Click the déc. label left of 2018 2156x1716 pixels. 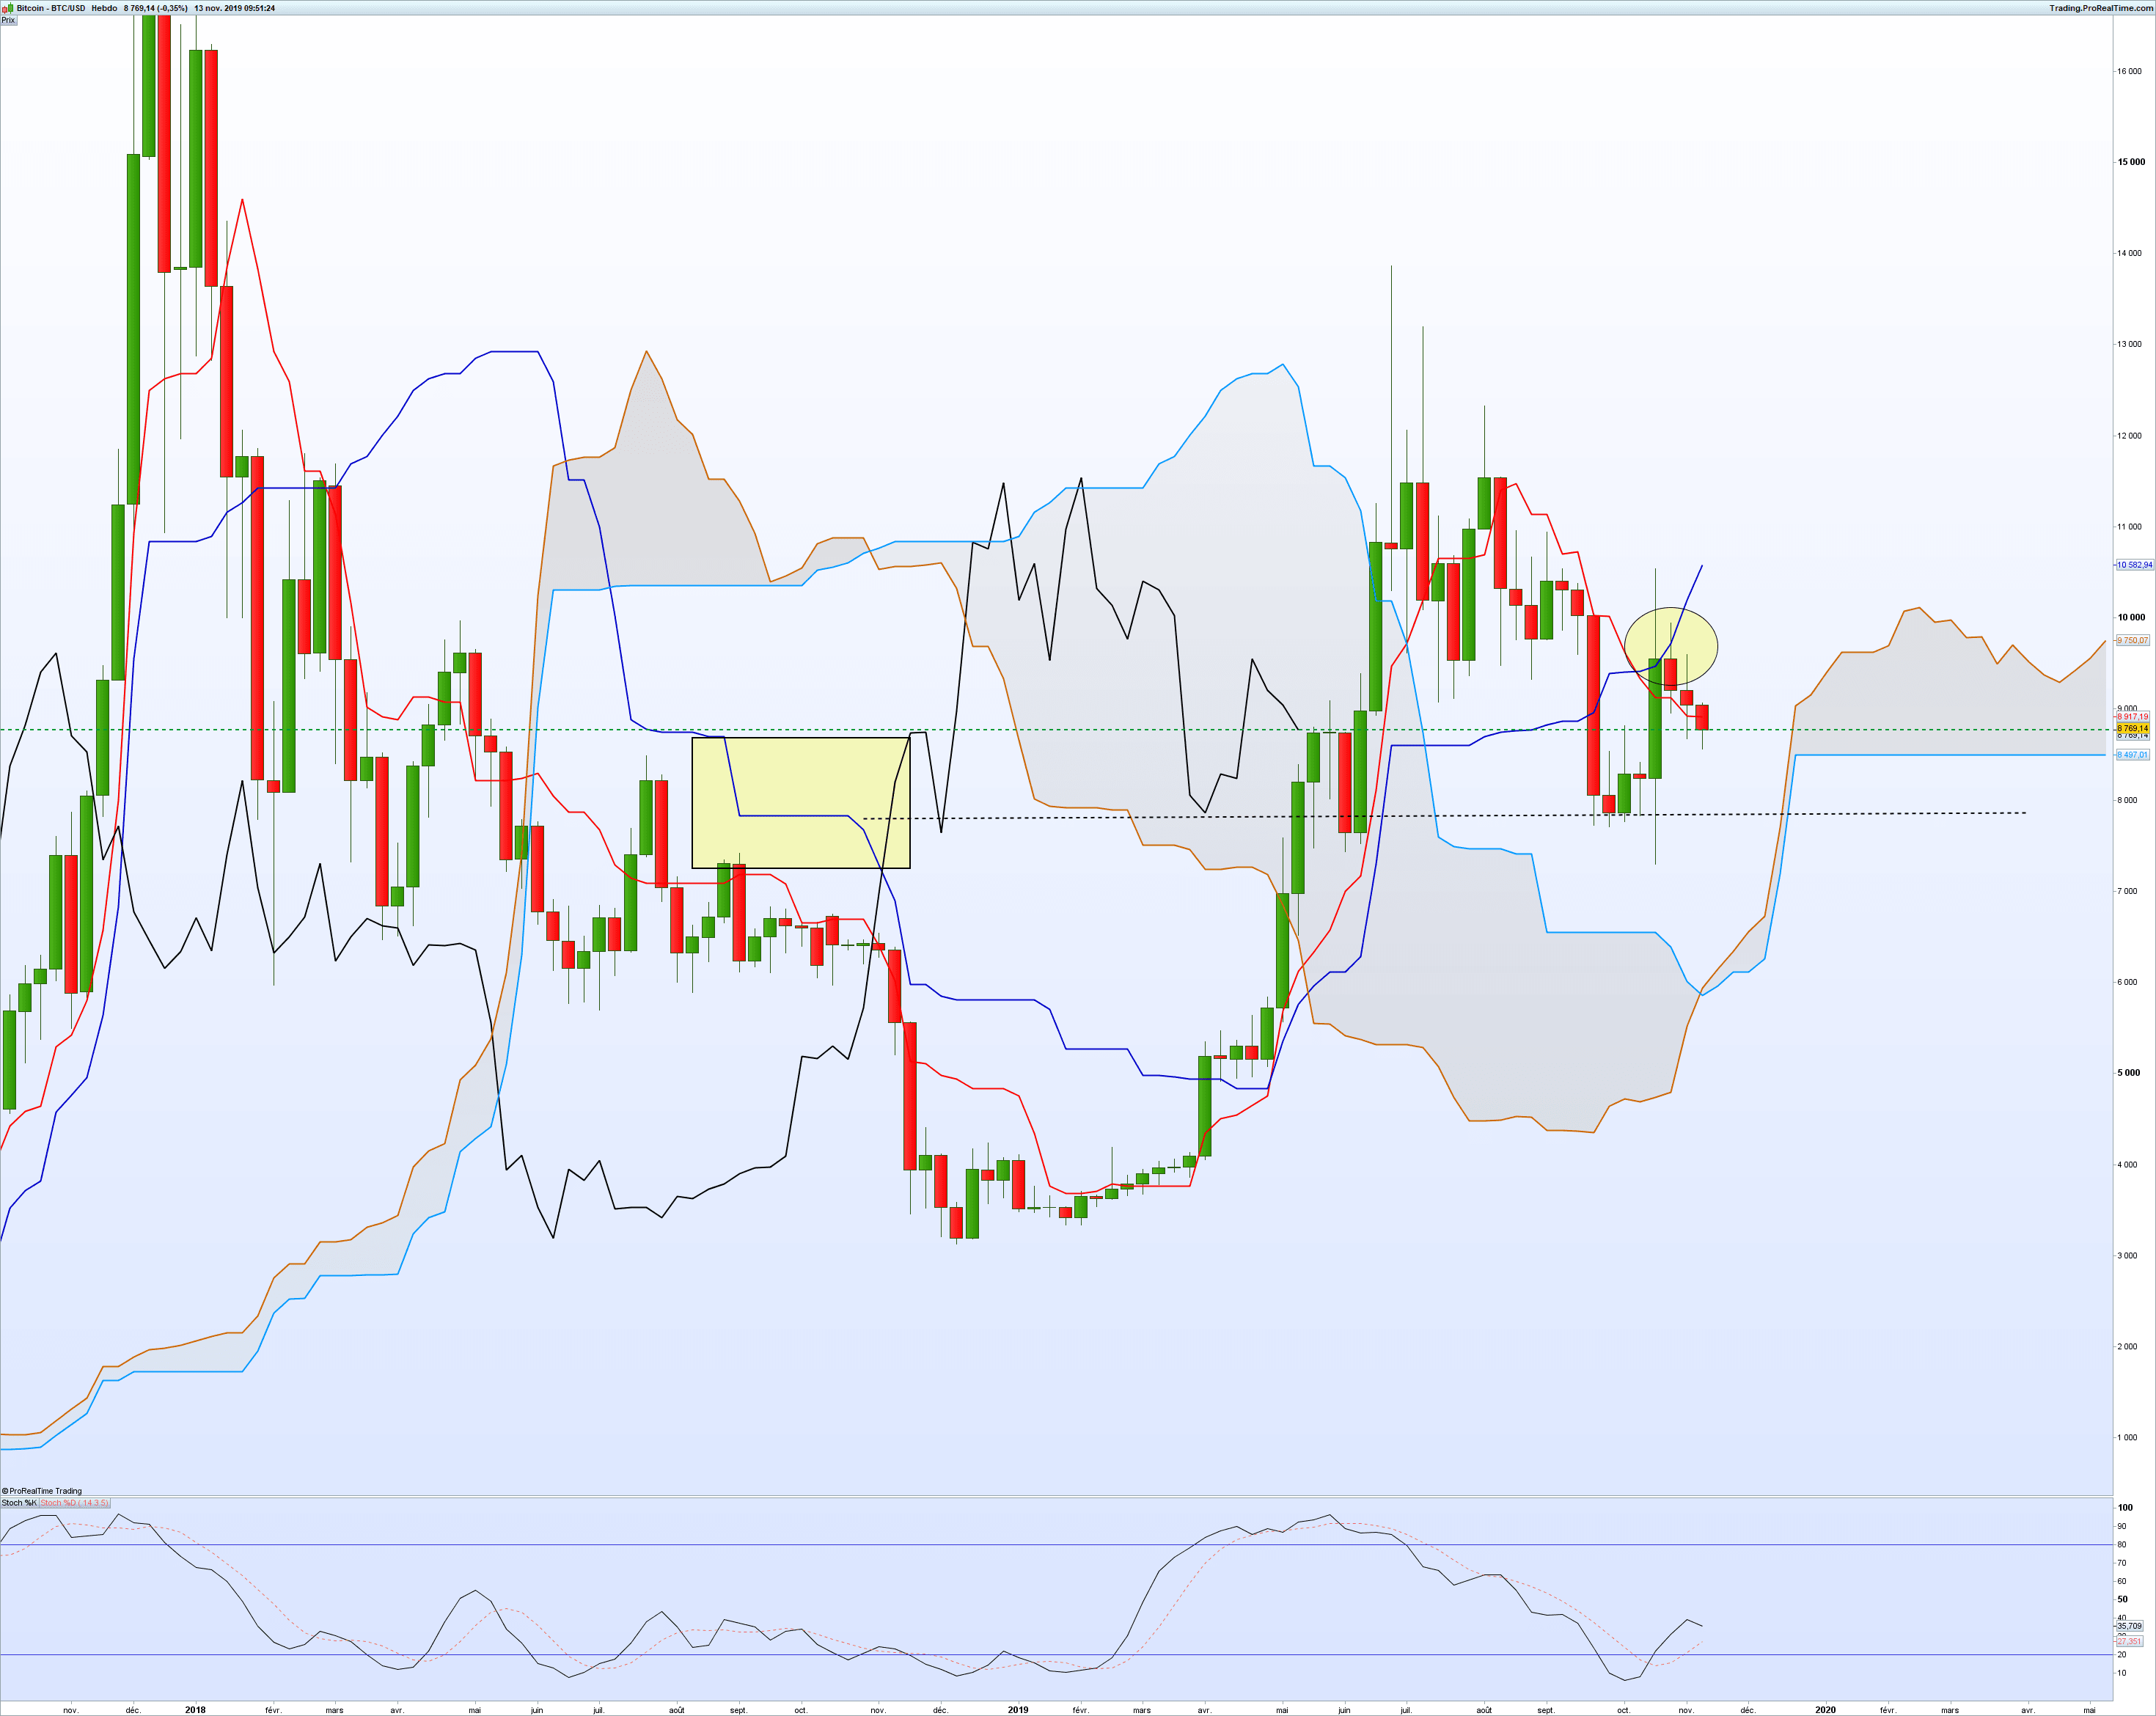click(x=133, y=1710)
